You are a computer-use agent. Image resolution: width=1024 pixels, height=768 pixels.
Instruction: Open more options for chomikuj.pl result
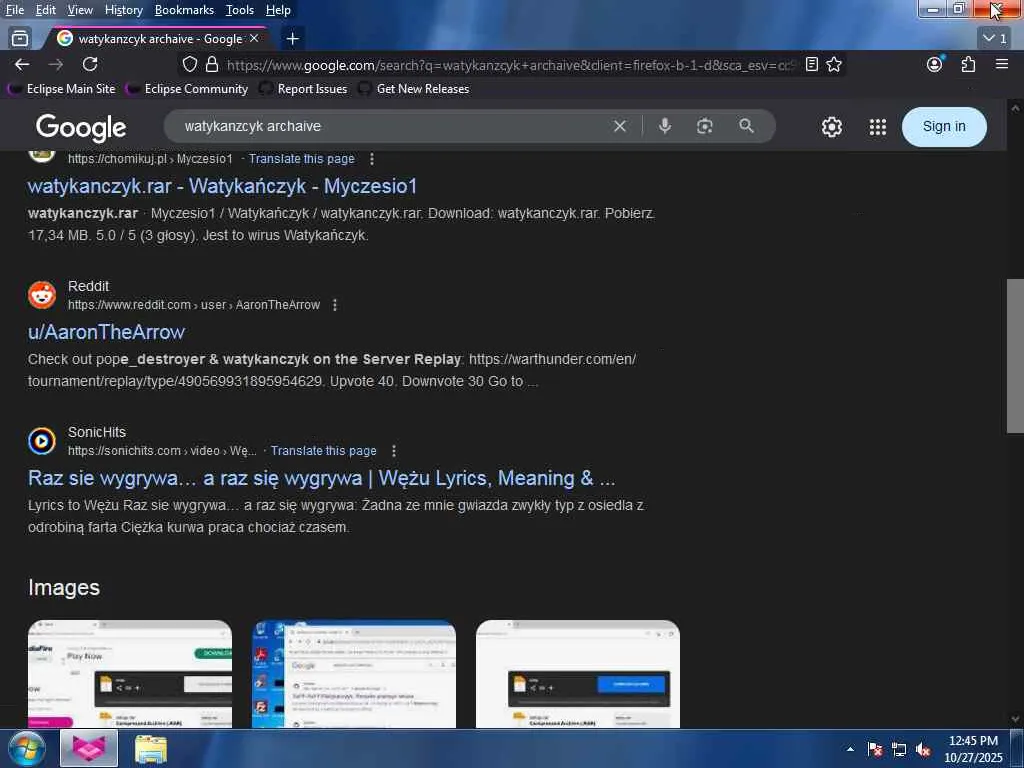point(372,159)
